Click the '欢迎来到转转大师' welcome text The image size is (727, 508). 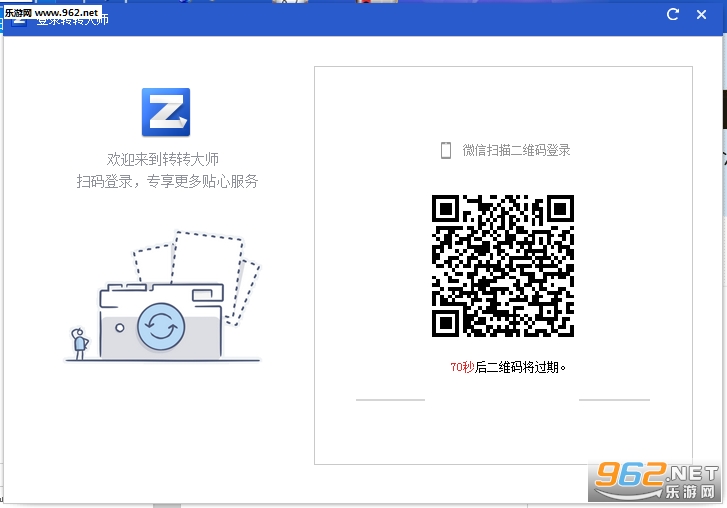163,159
